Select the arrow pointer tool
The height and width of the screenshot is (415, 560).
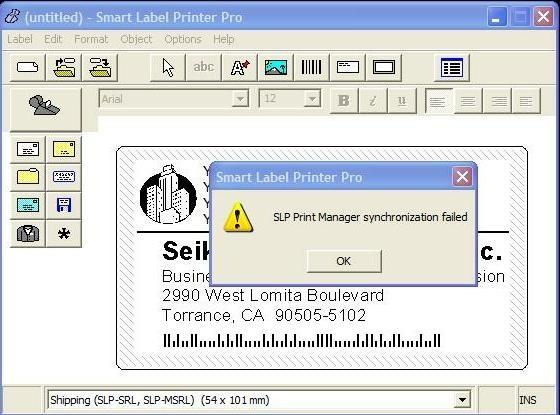168,67
